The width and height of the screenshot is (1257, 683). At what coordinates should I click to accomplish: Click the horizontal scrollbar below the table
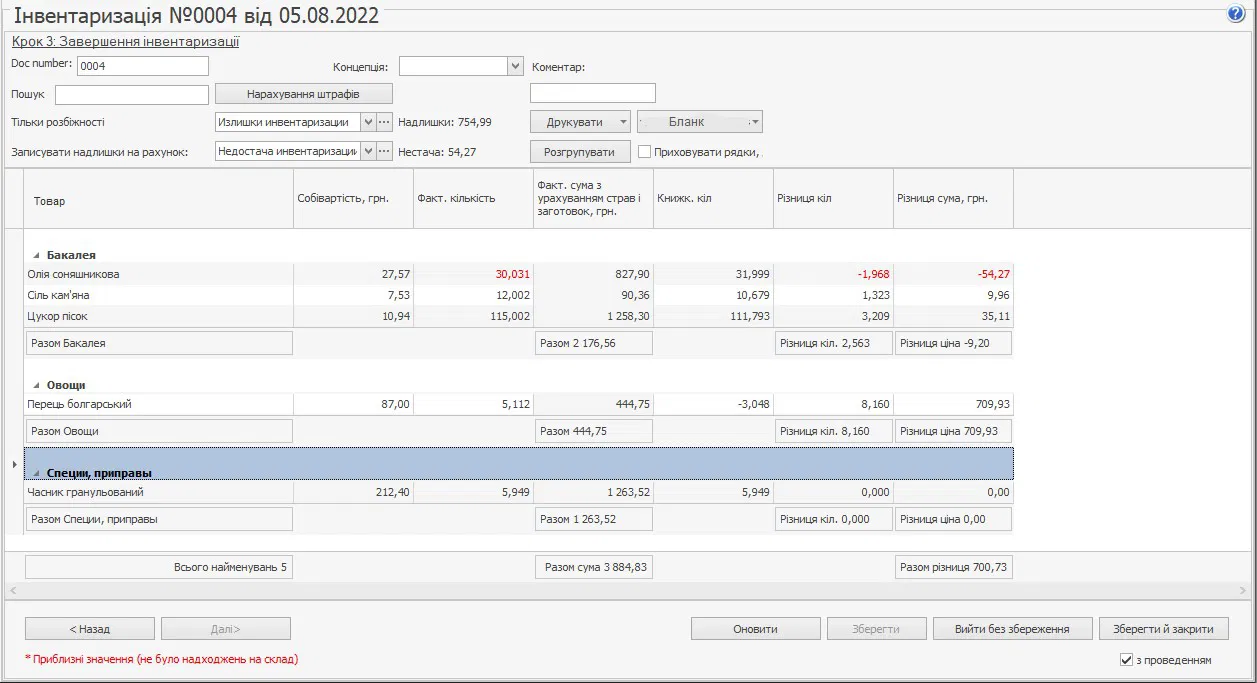coord(628,591)
